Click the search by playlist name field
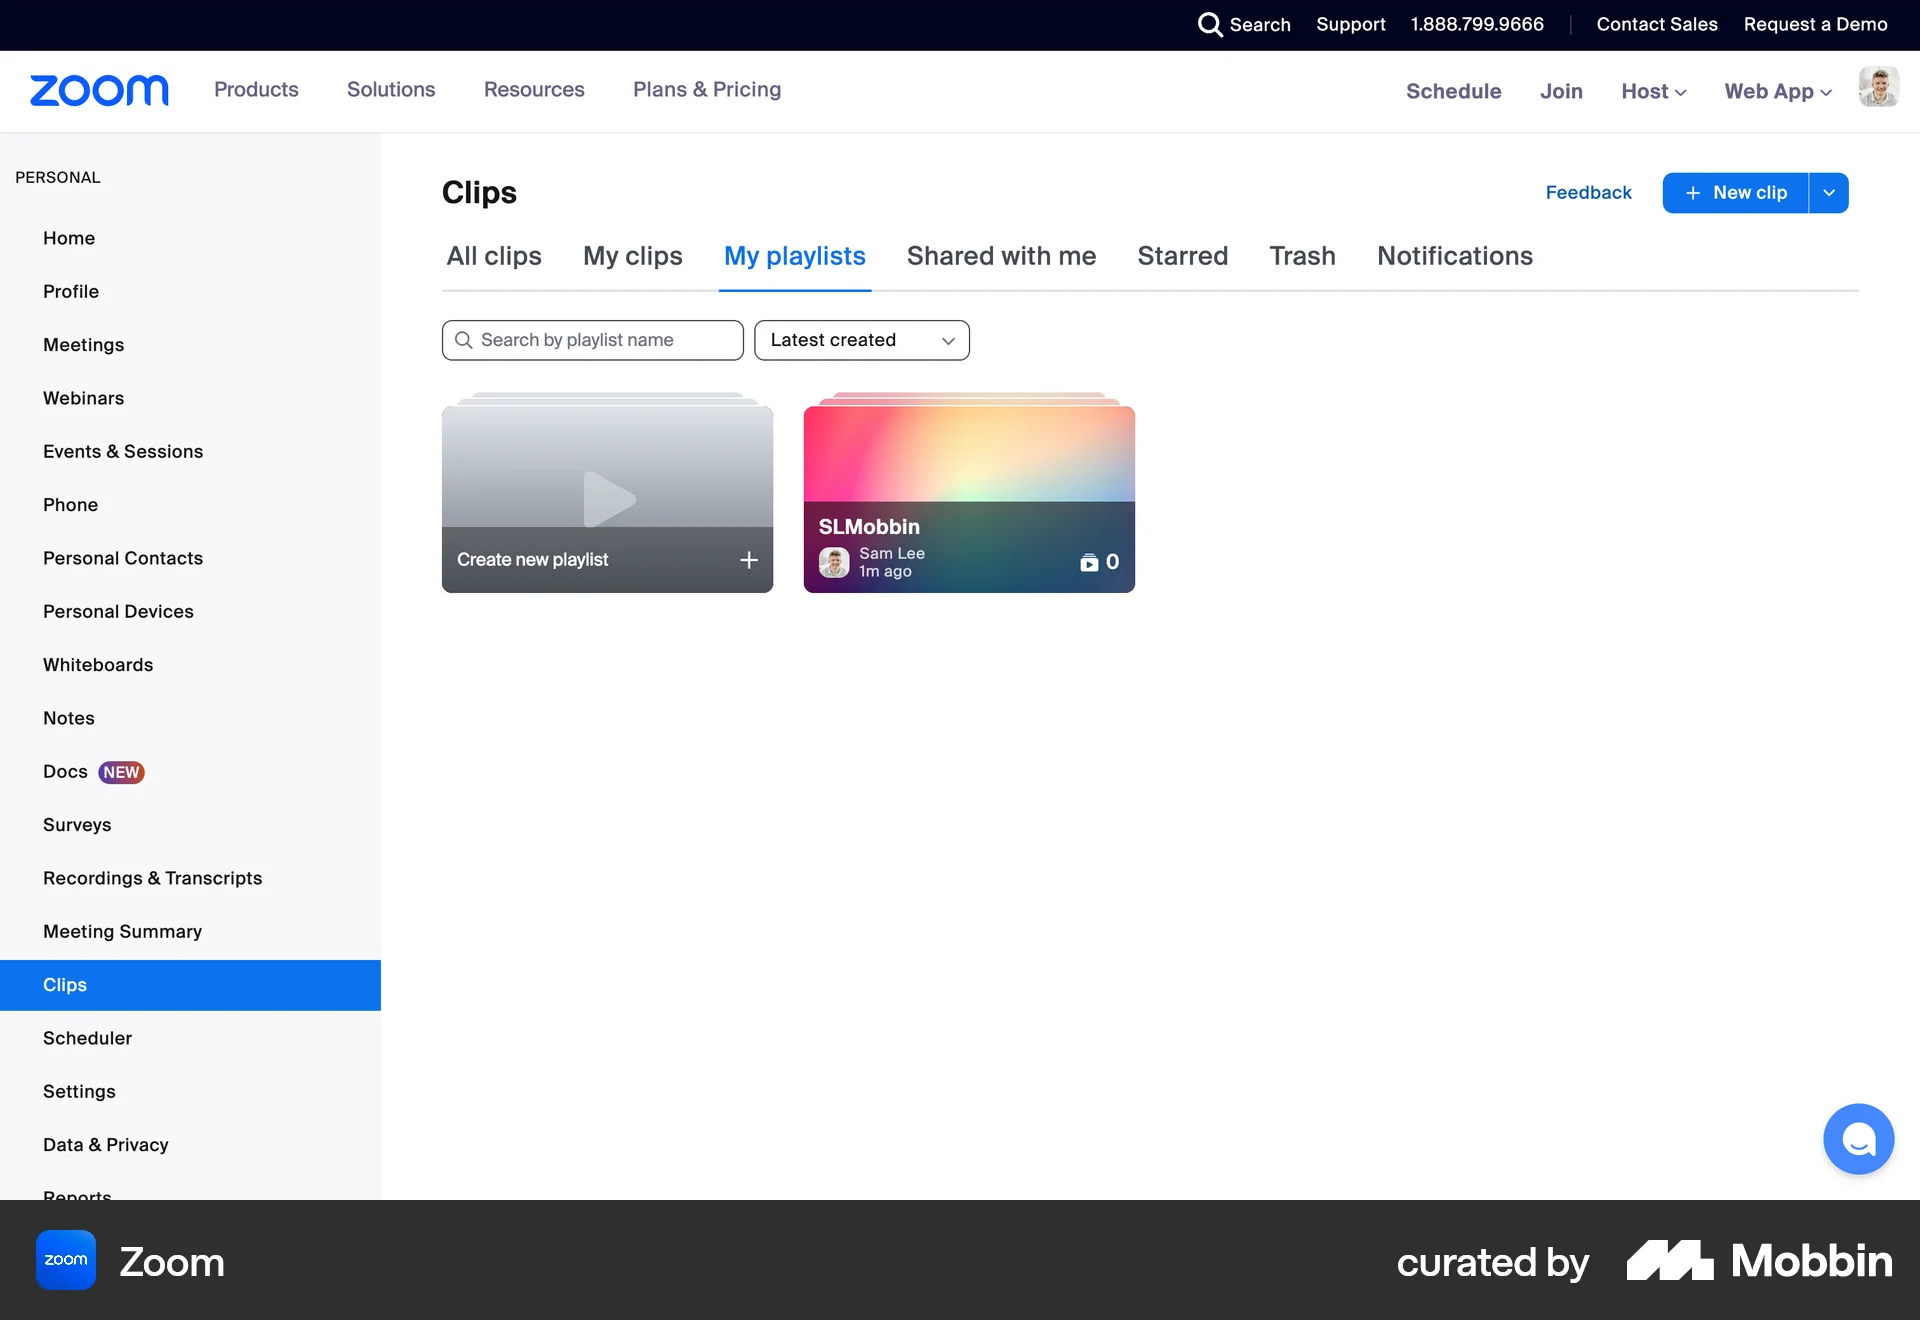This screenshot has height=1320, width=1920. click(x=592, y=340)
